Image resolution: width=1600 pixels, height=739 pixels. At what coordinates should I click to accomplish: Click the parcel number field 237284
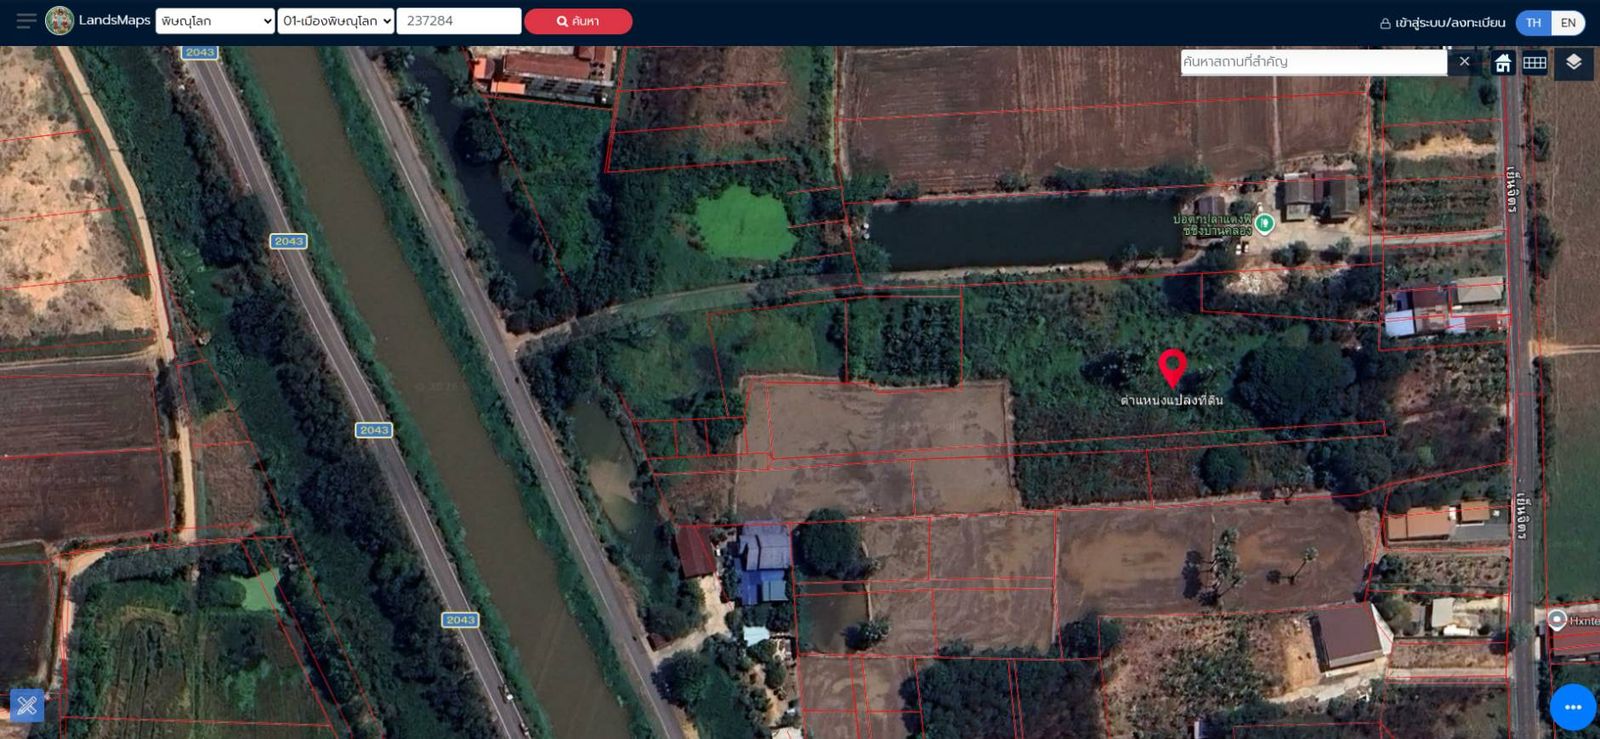[459, 21]
